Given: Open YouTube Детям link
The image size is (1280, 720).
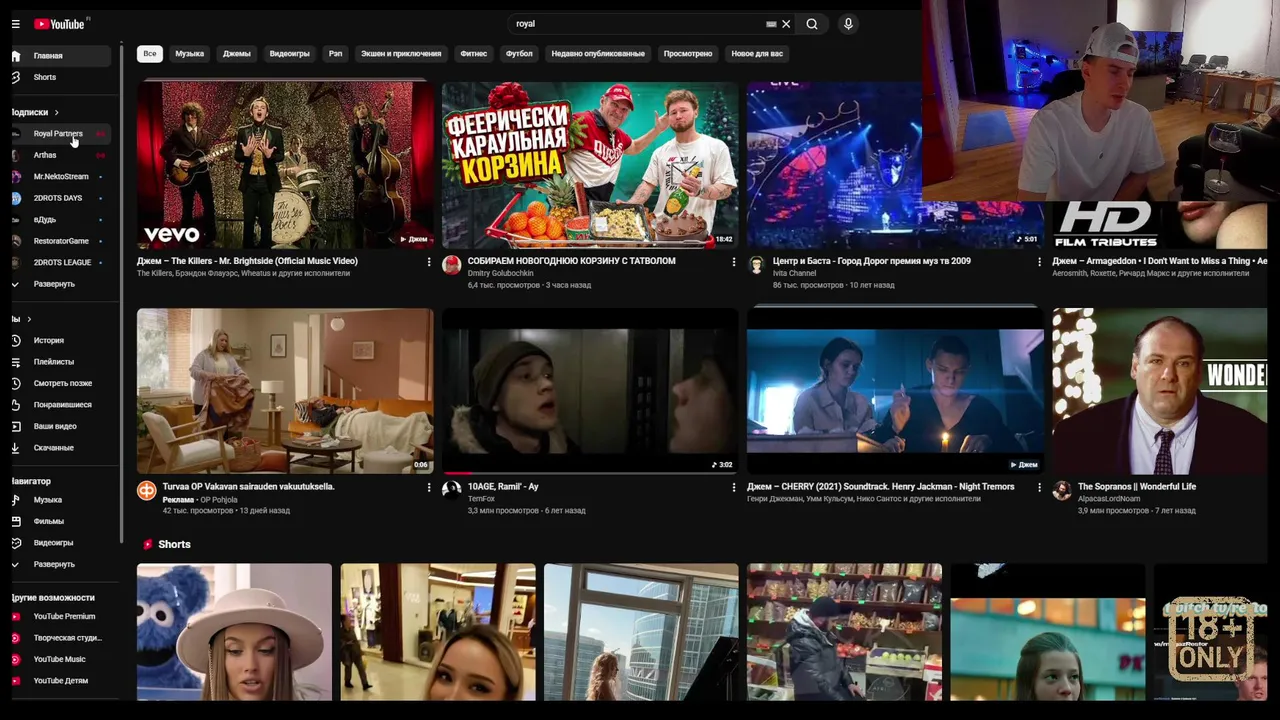Looking at the screenshot, I should (60, 681).
